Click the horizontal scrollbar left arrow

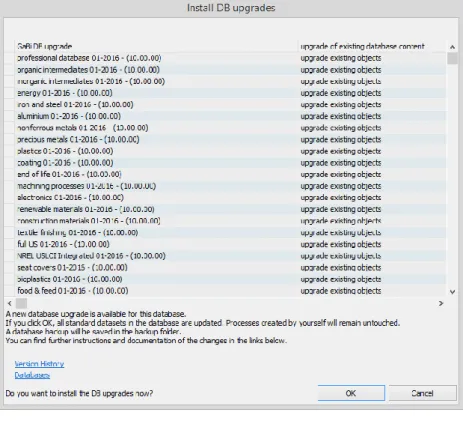[x=10, y=303]
